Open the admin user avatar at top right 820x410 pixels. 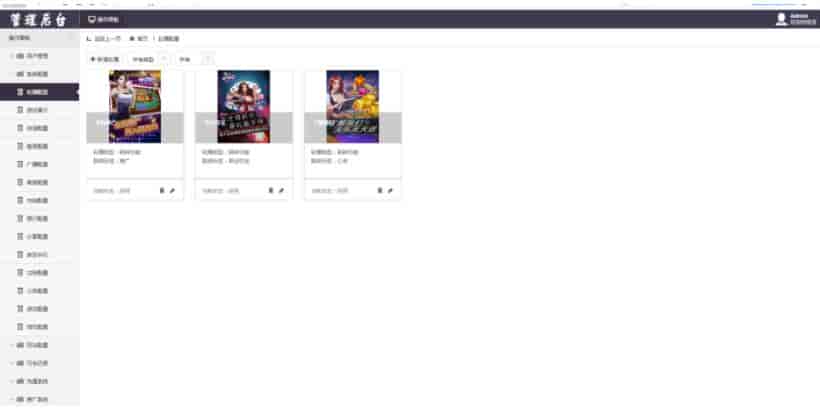click(x=781, y=19)
